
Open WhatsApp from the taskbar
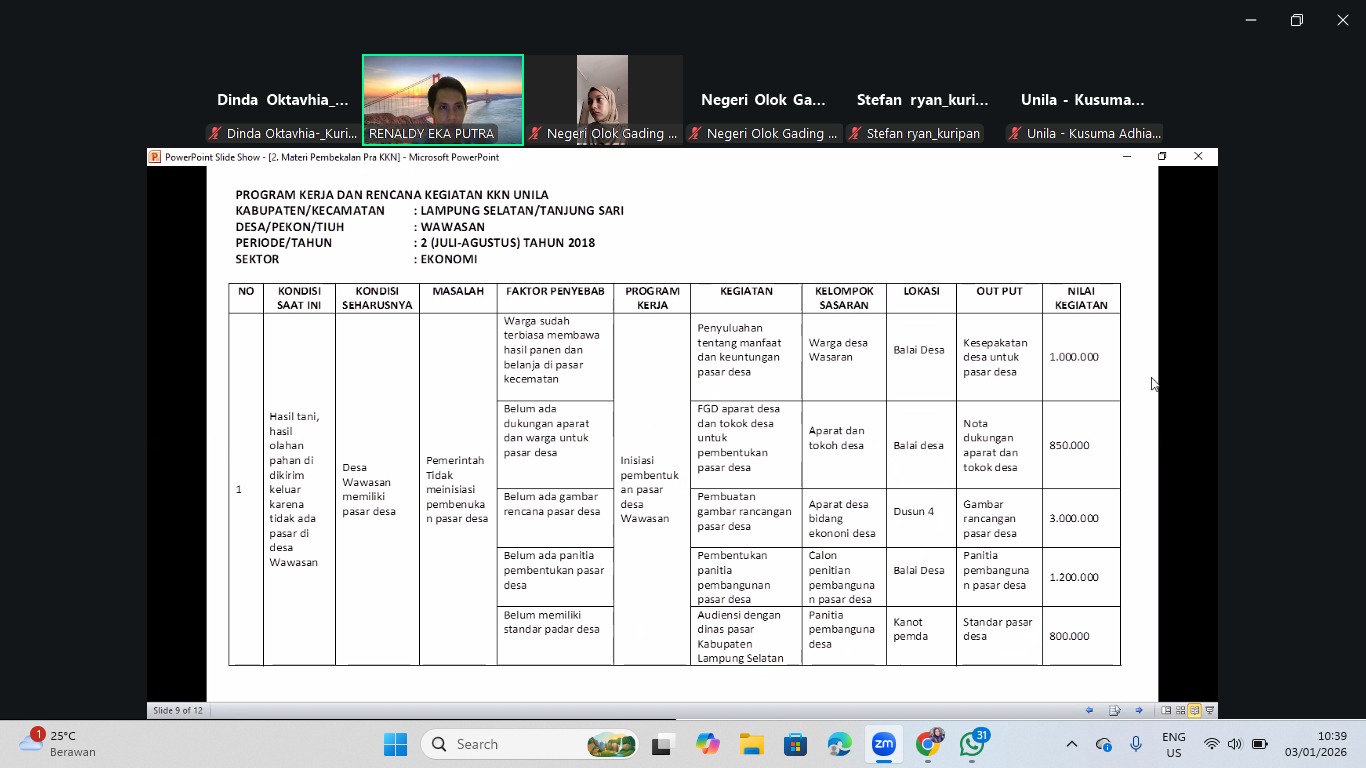coord(972,744)
